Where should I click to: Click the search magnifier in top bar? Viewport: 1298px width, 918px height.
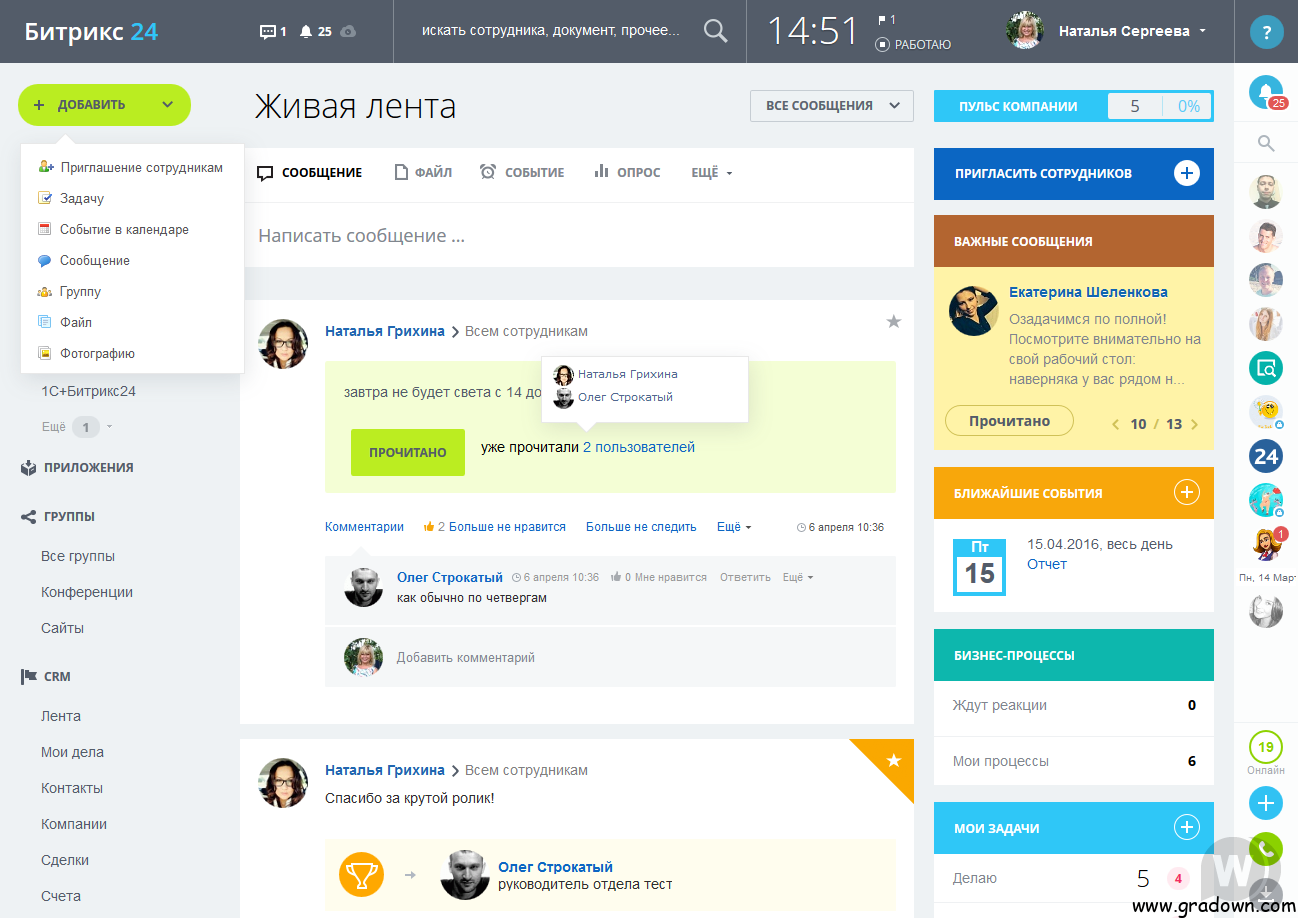coord(716,31)
